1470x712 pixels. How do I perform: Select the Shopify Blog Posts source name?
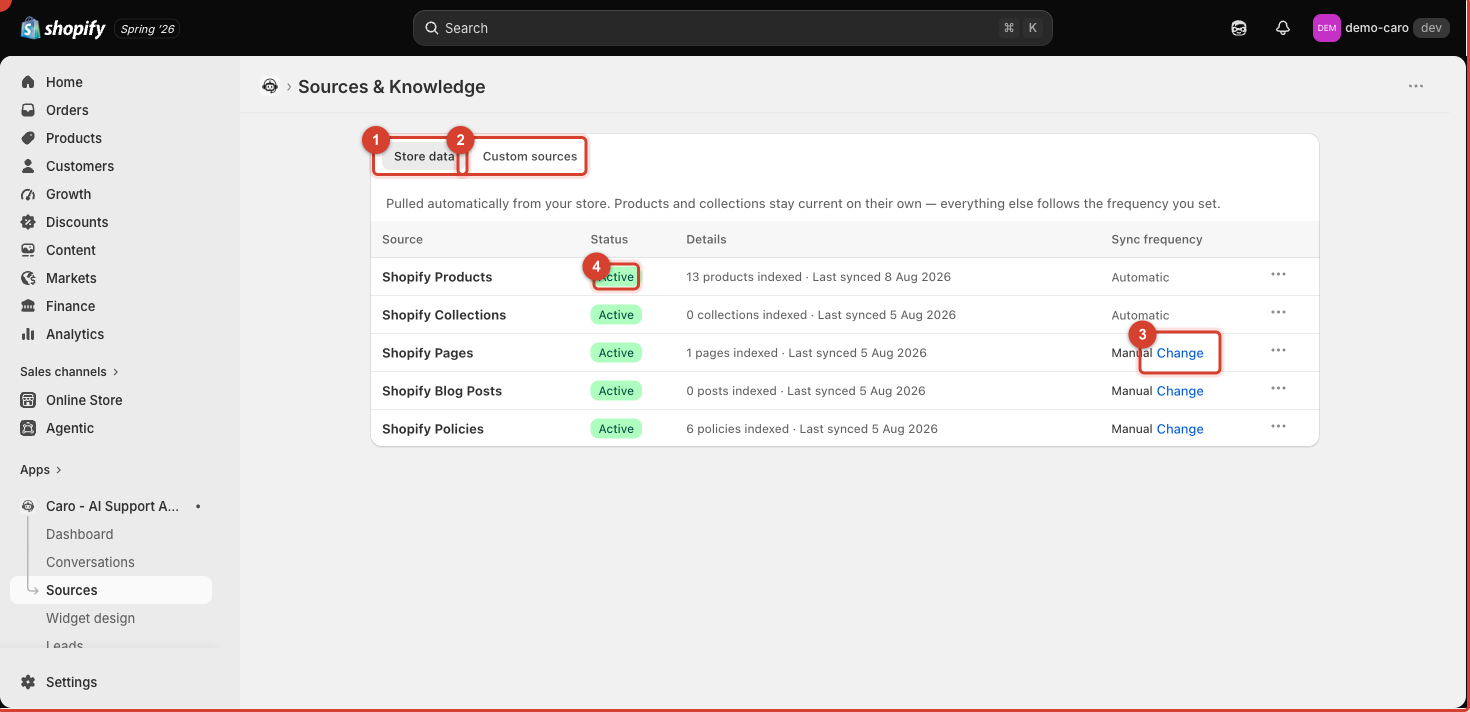[442, 391]
